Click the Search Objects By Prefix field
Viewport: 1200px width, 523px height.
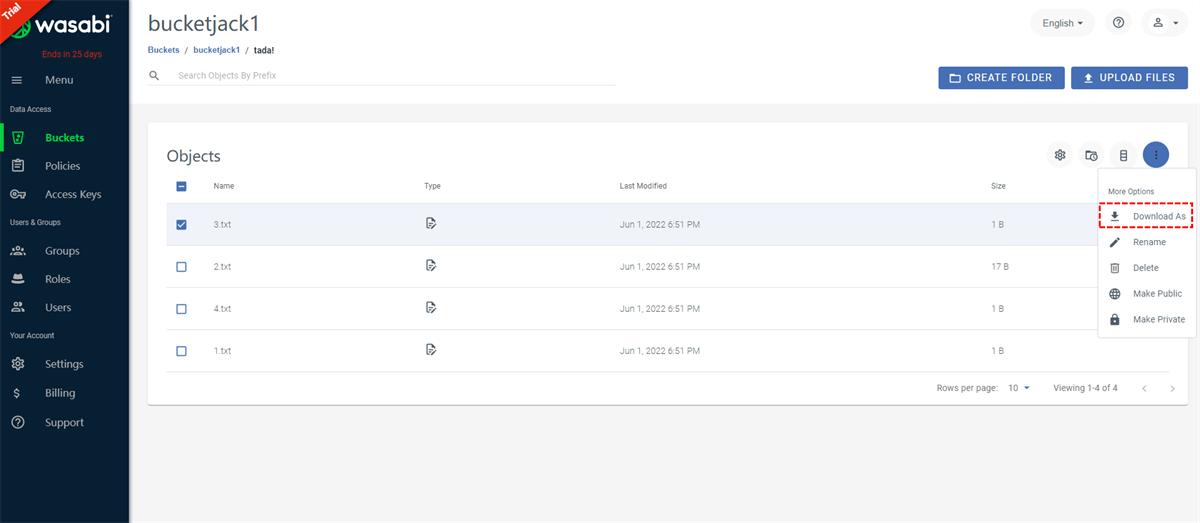[396, 76]
